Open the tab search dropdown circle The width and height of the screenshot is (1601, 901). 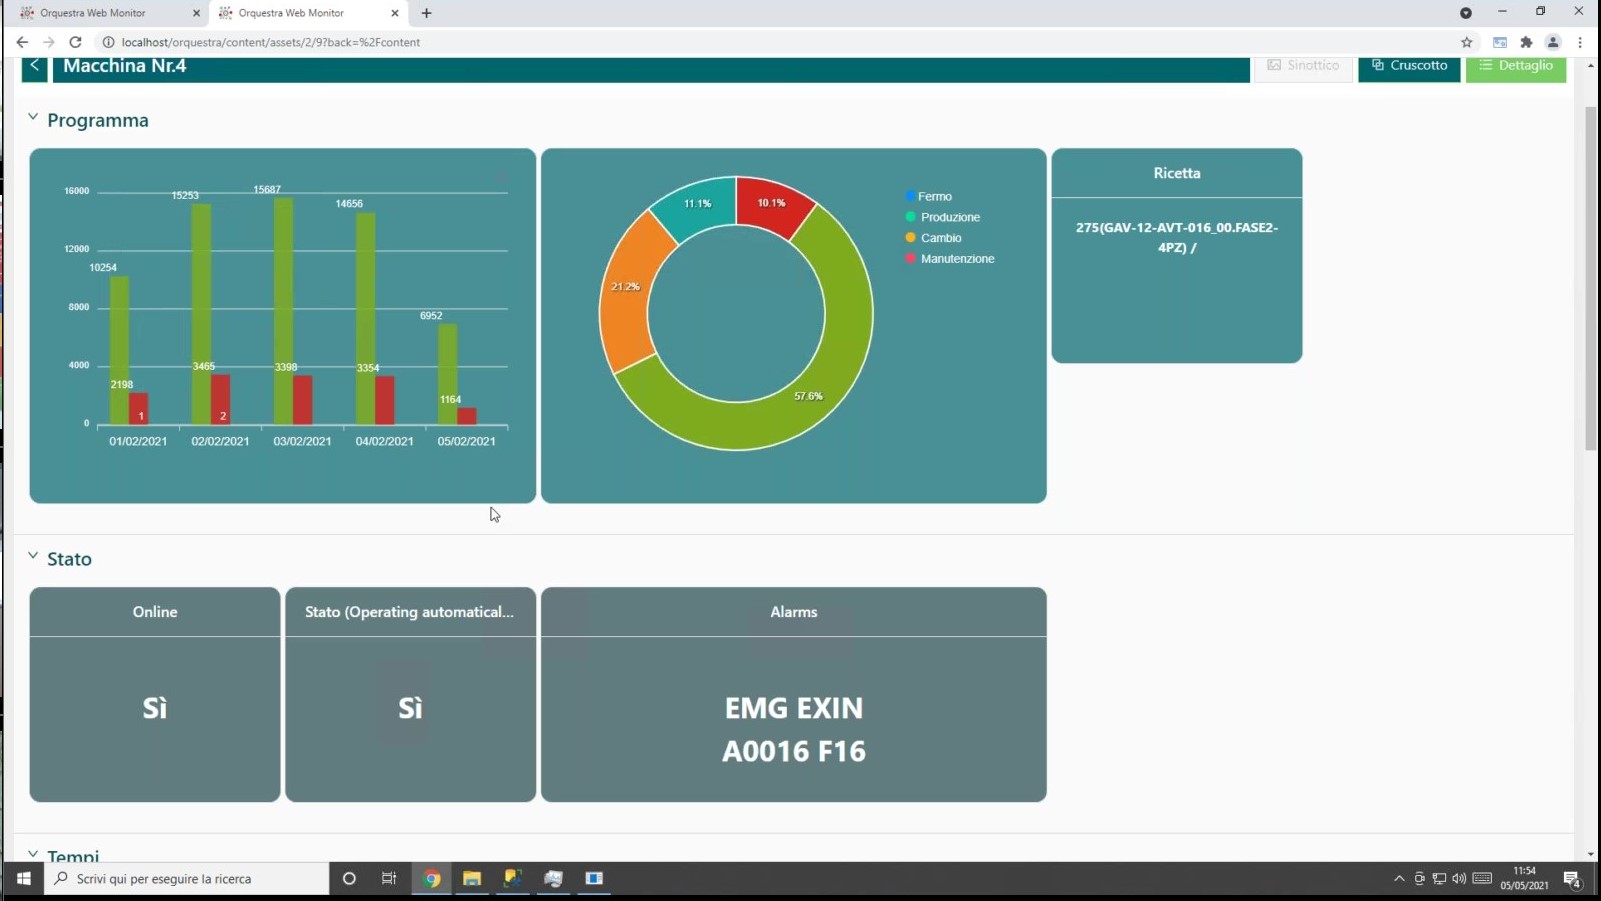coord(1466,13)
